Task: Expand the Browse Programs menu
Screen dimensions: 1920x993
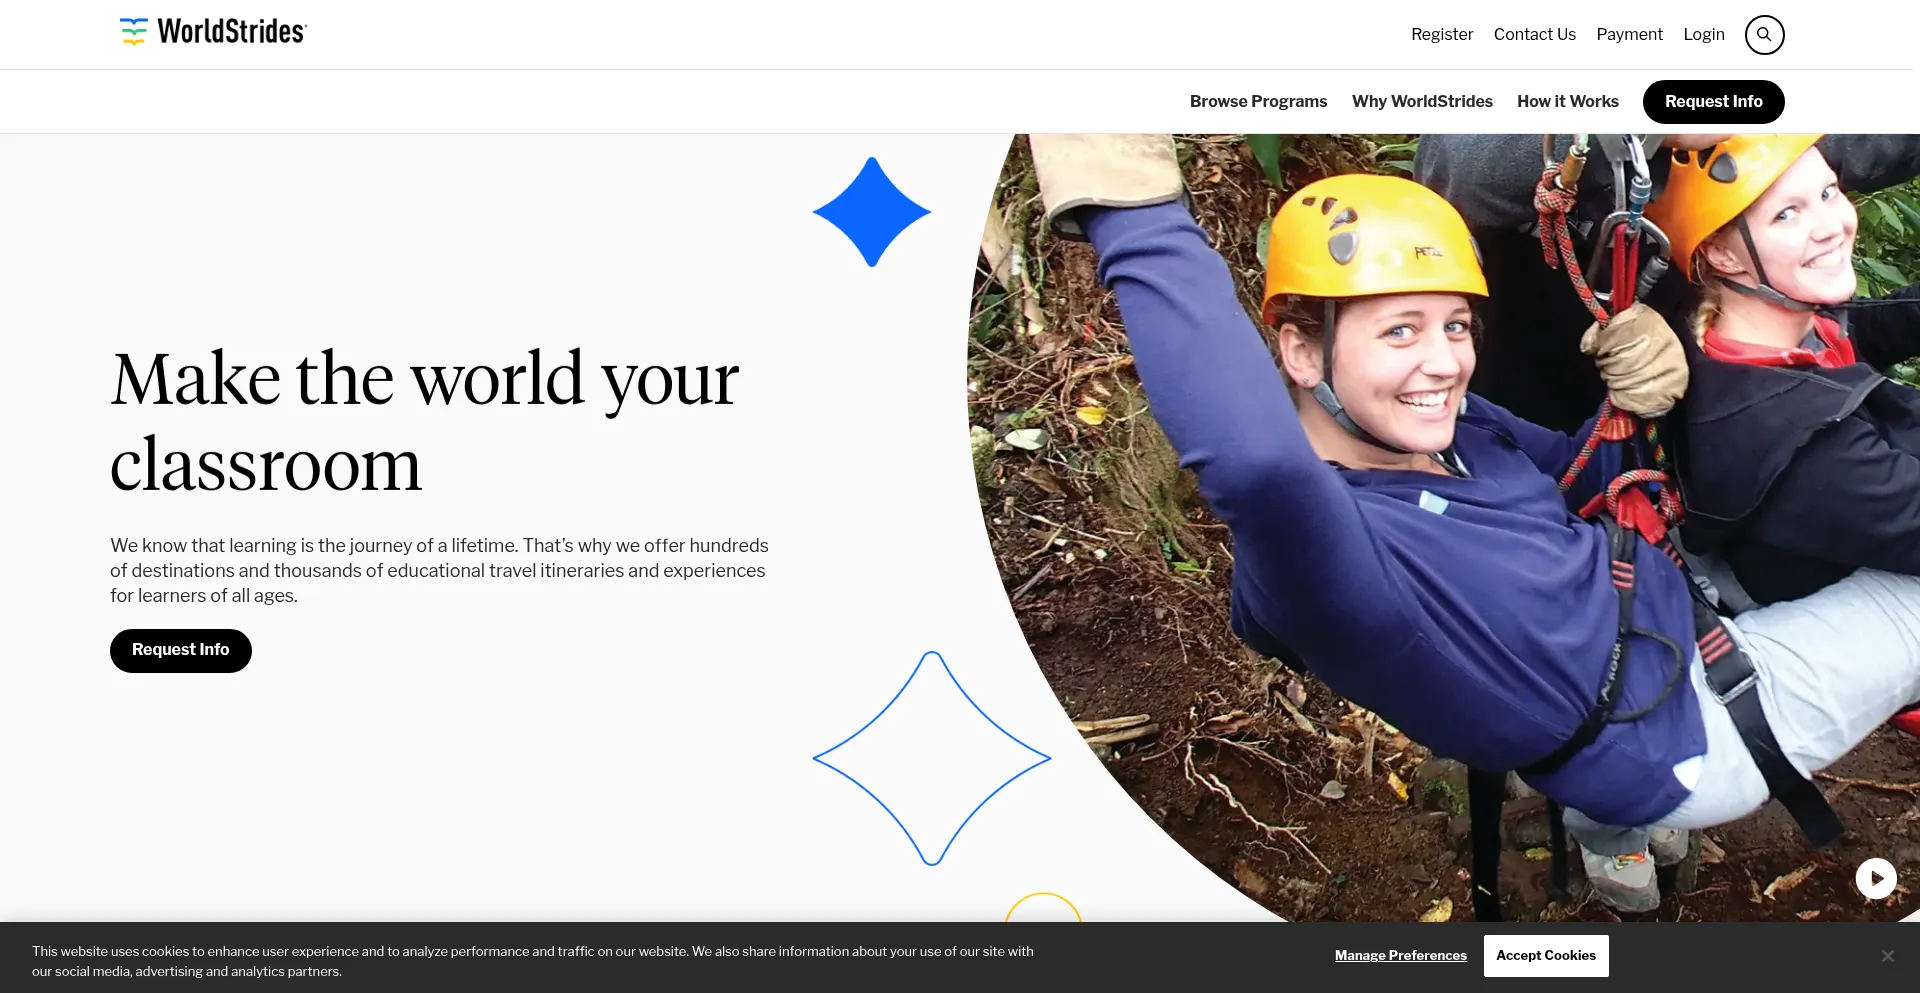Action: [x=1258, y=101]
